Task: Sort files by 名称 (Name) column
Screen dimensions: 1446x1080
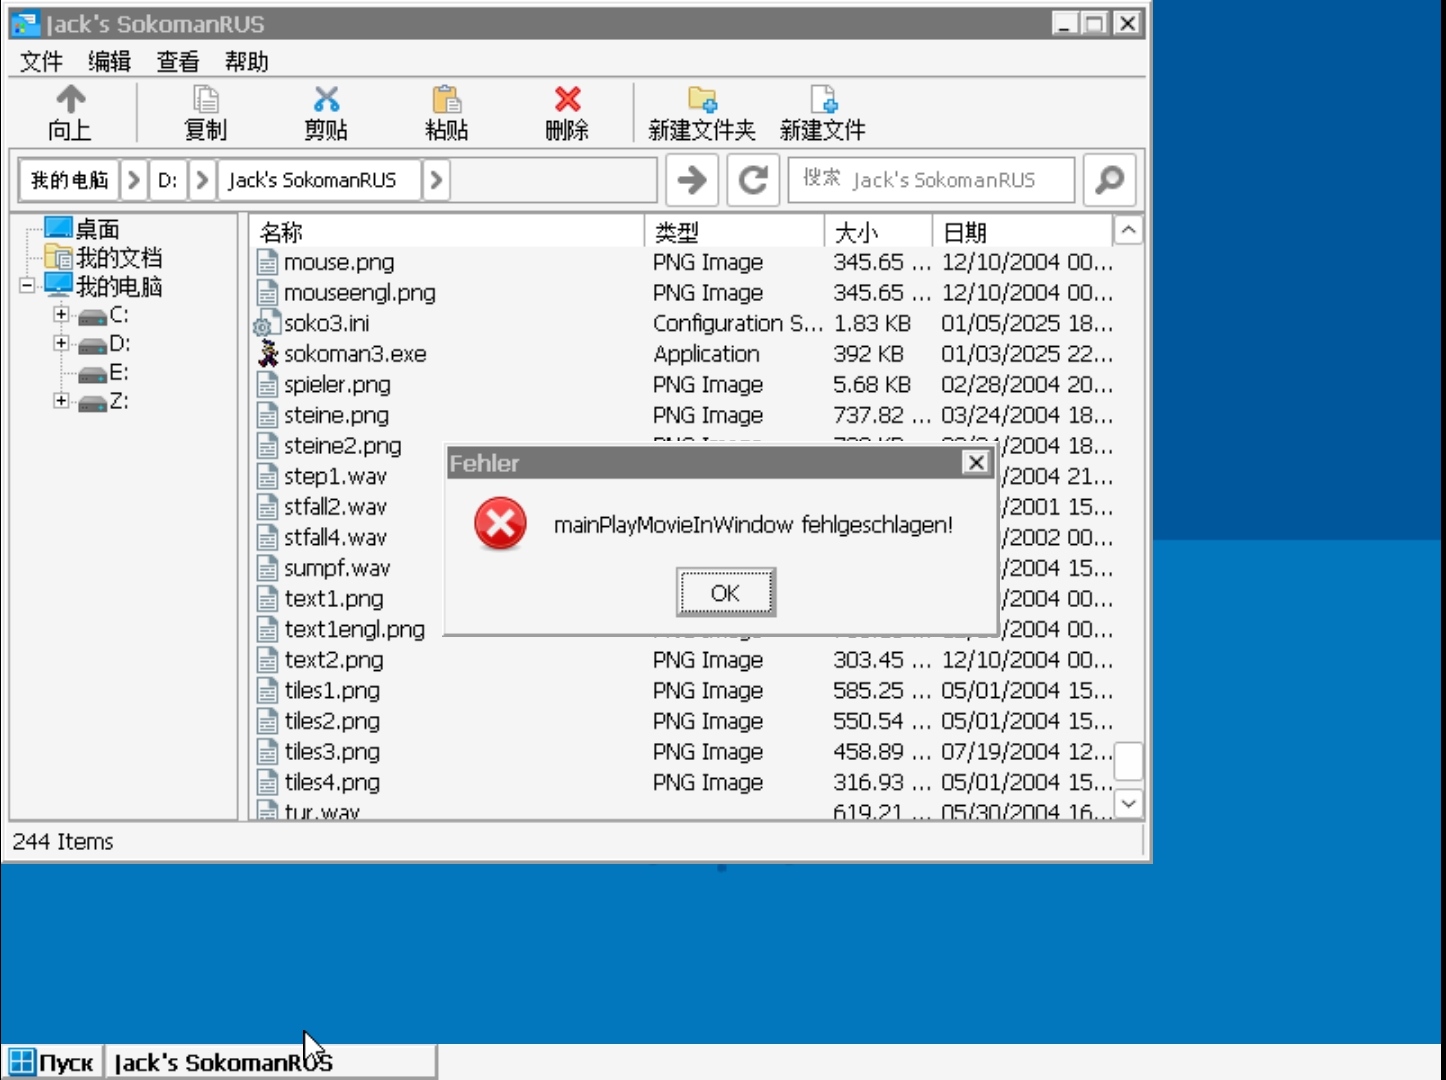Action: pyautogui.click(x=447, y=232)
